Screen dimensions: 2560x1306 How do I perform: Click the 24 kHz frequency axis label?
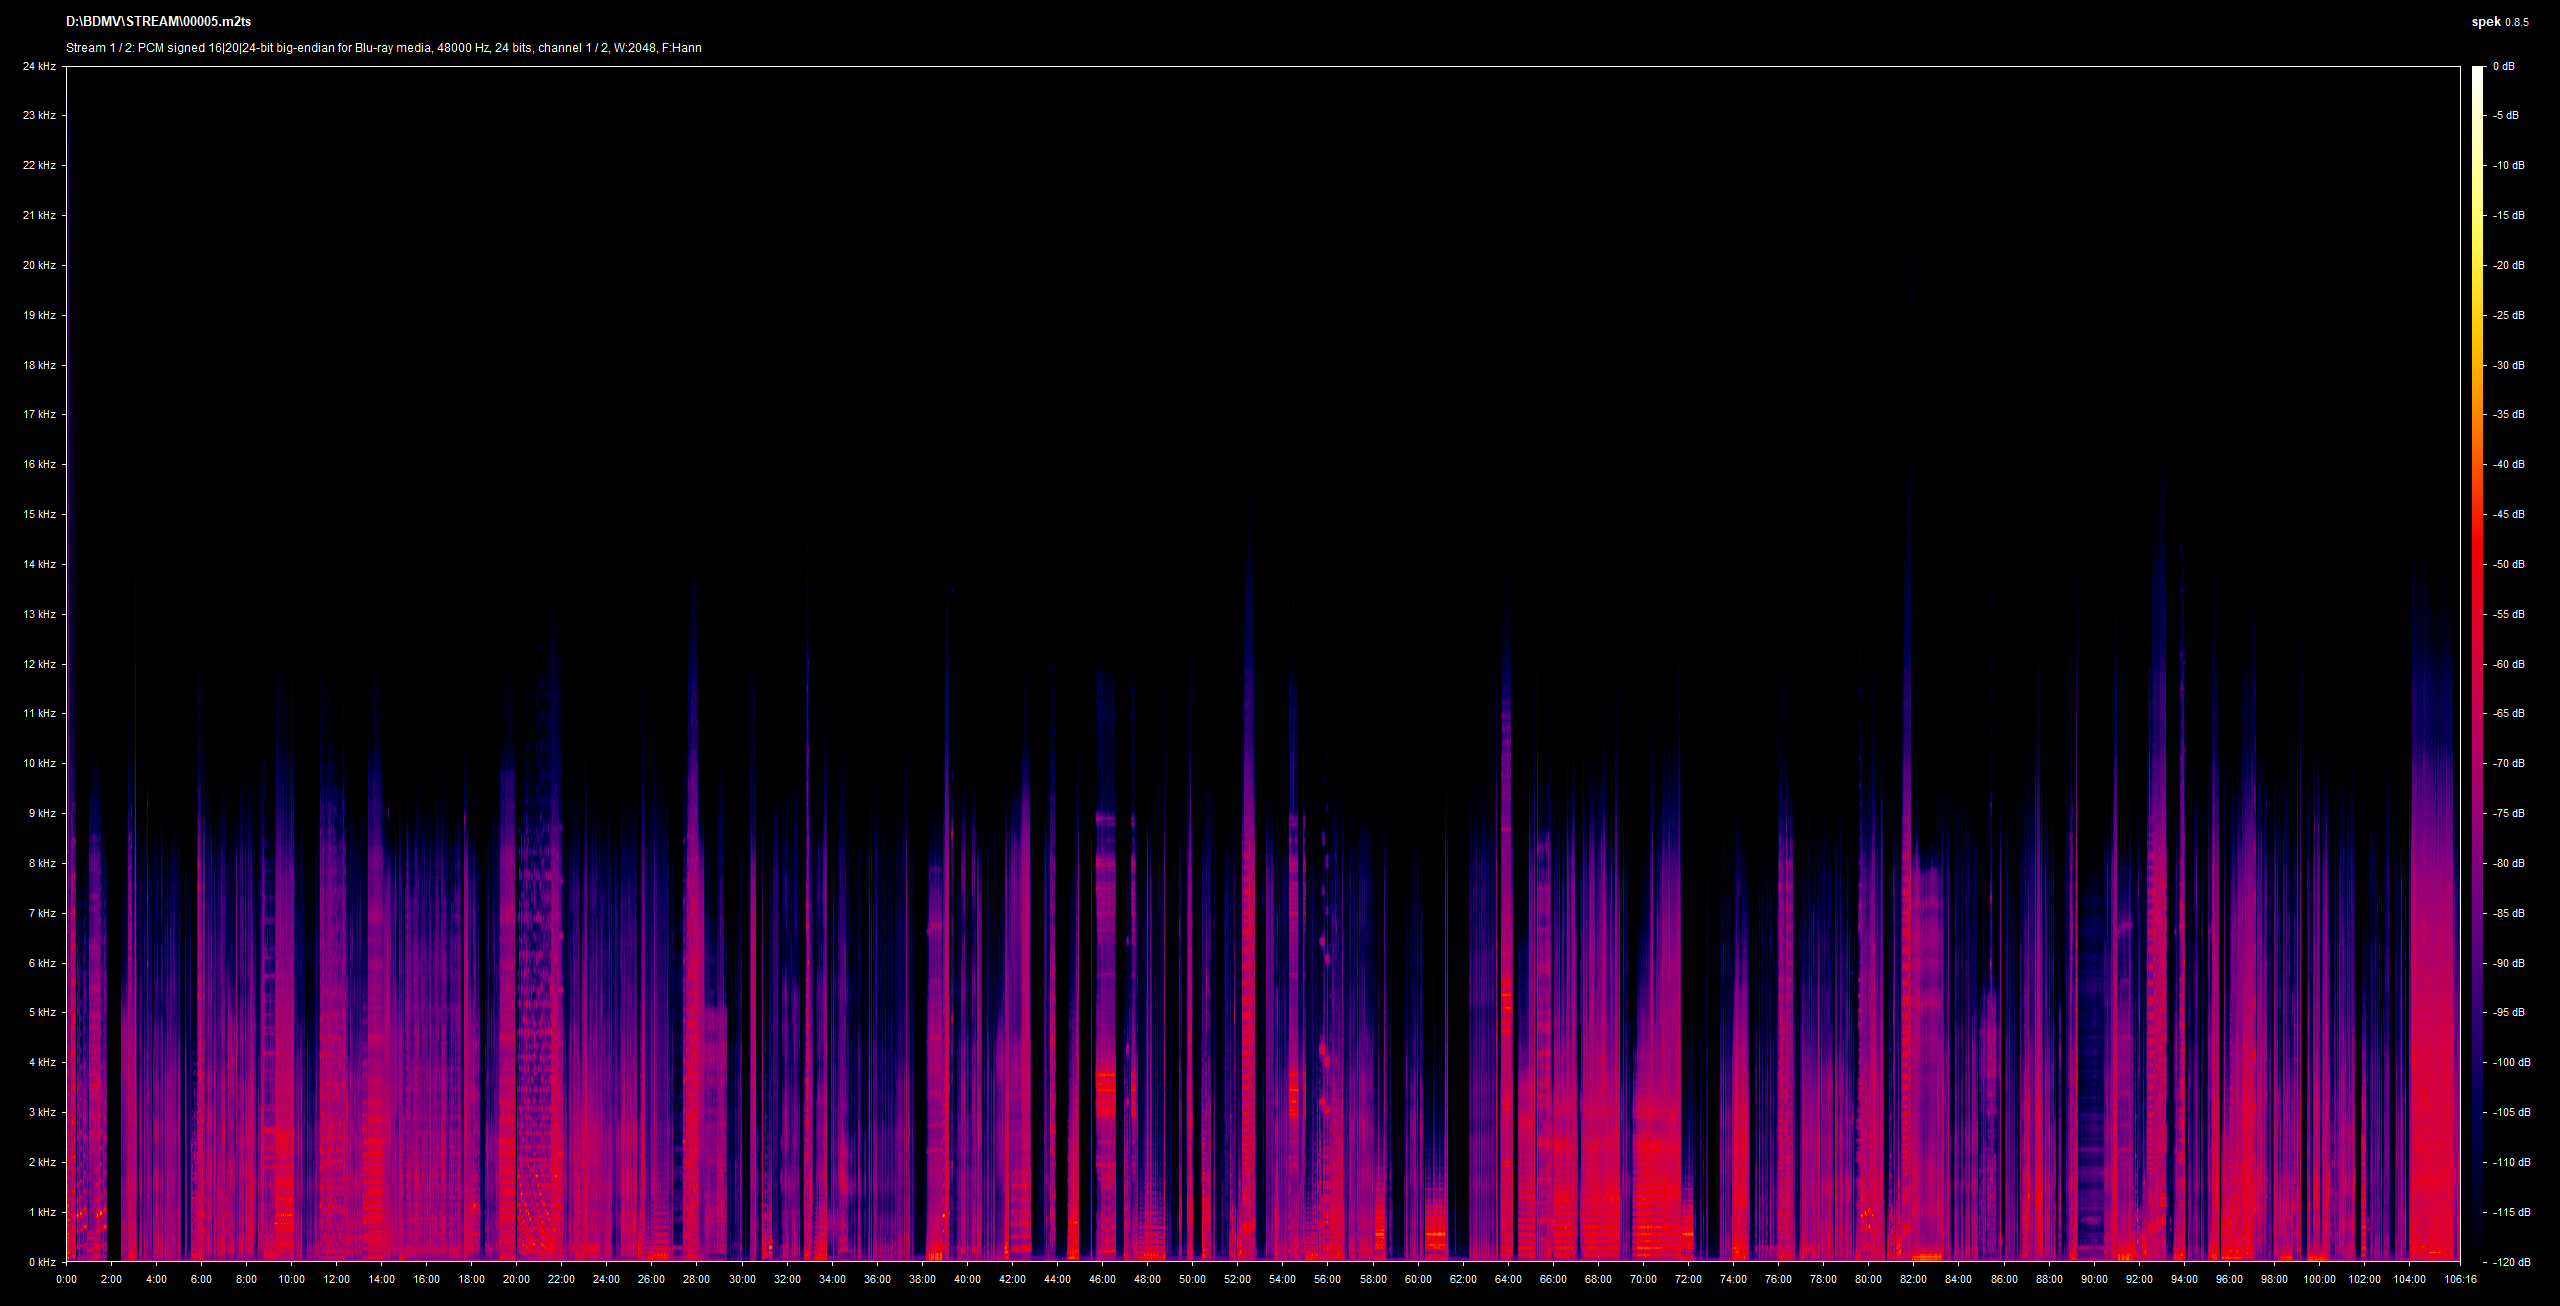40,66
